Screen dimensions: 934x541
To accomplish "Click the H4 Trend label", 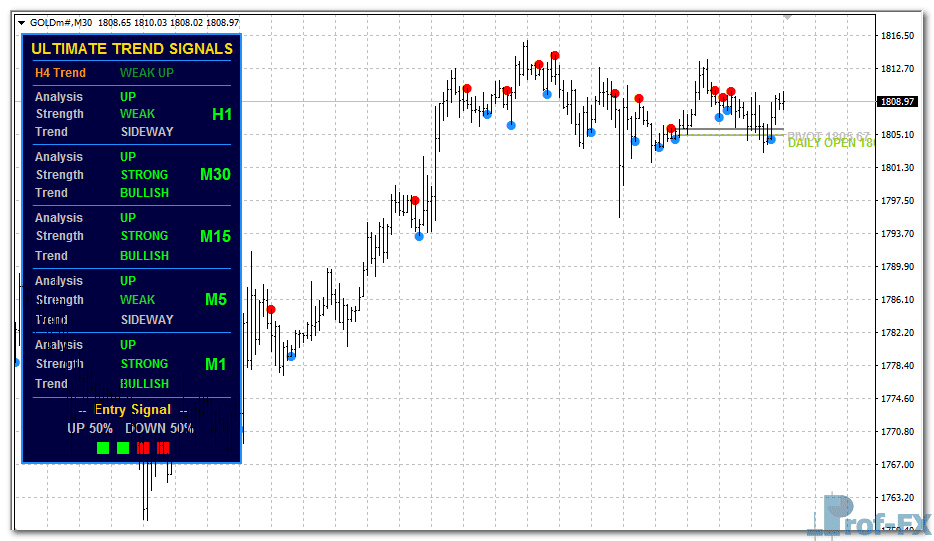I will 60,73.
